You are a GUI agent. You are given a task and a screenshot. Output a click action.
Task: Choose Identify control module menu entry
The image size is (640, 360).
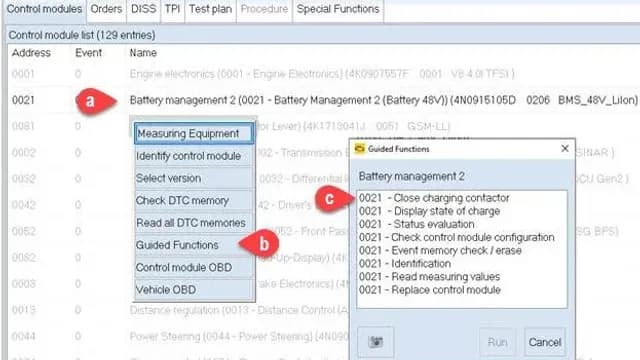pyautogui.click(x=193, y=156)
